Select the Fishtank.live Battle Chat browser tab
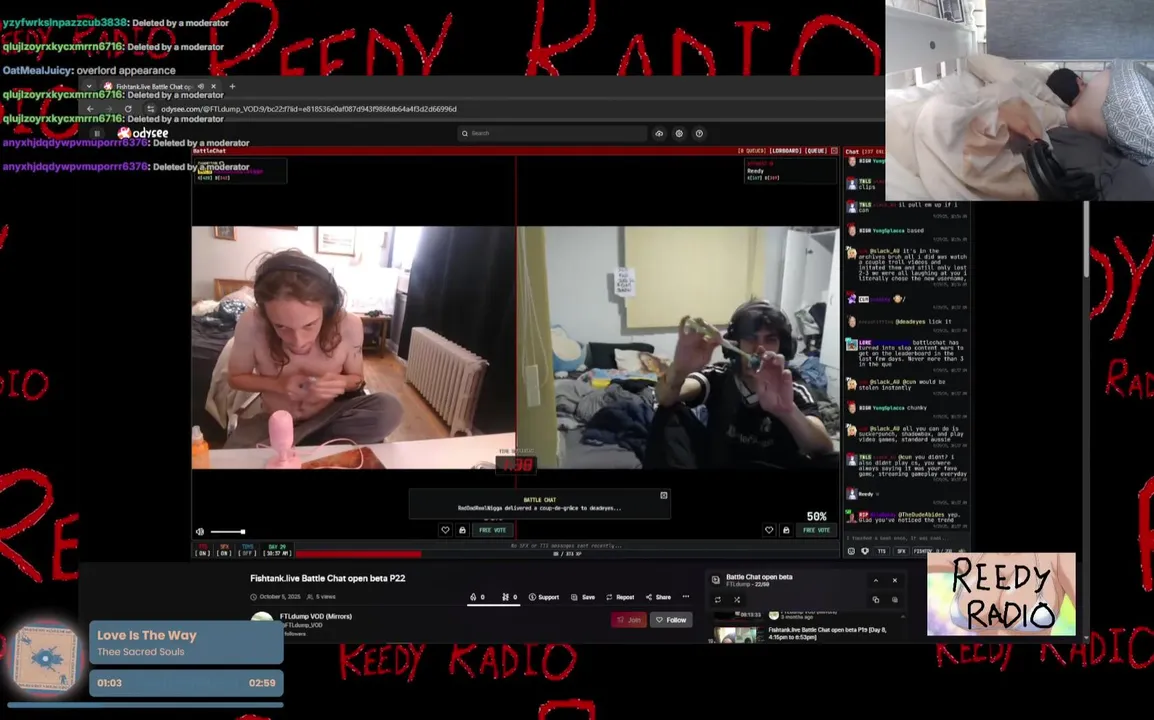This screenshot has height=720, width=1154. tap(160, 86)
